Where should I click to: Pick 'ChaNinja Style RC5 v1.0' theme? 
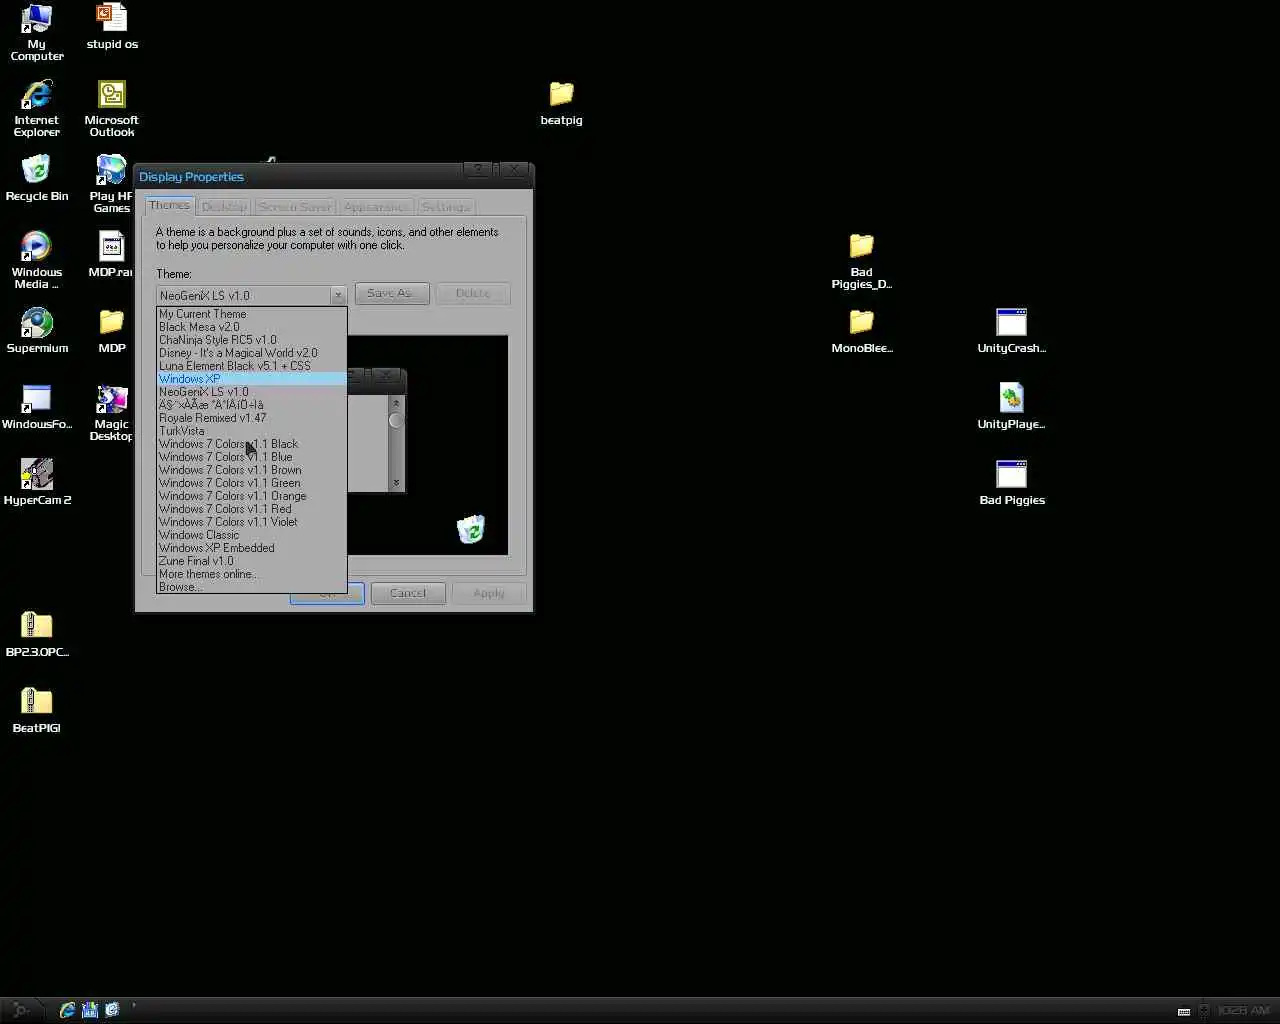pyautogui.click(x=252, y=340)
